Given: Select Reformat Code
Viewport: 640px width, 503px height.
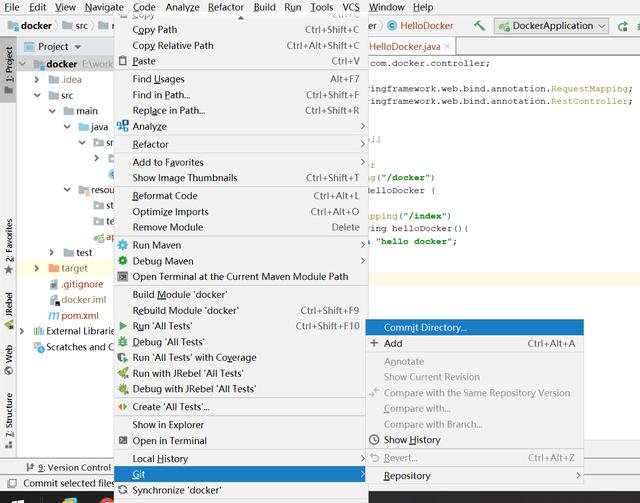Looking at the screenshot, I should (x=241, y=196).
